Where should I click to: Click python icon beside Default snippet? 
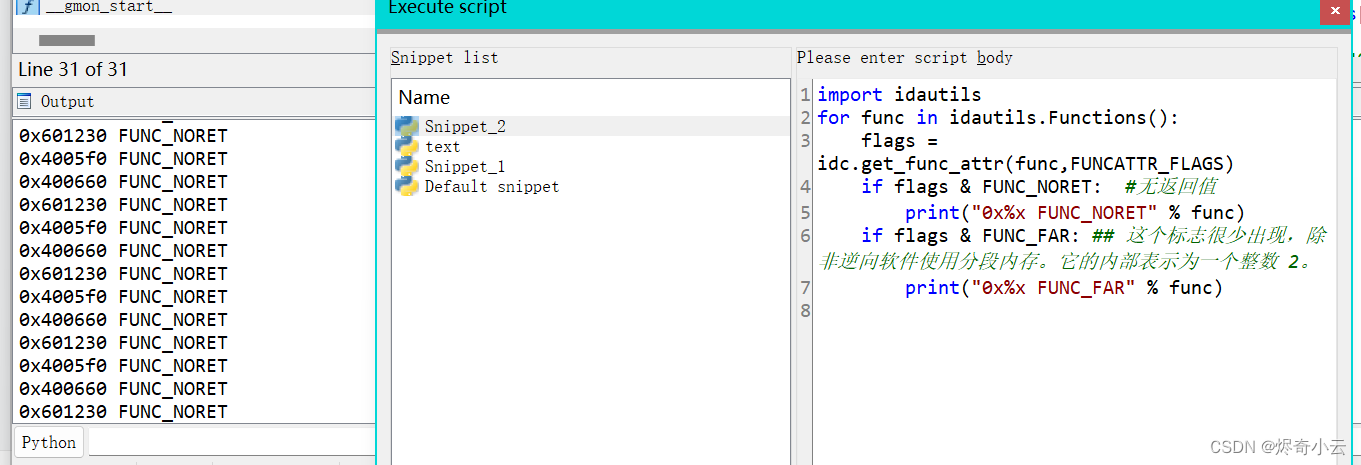coord(407,186)
